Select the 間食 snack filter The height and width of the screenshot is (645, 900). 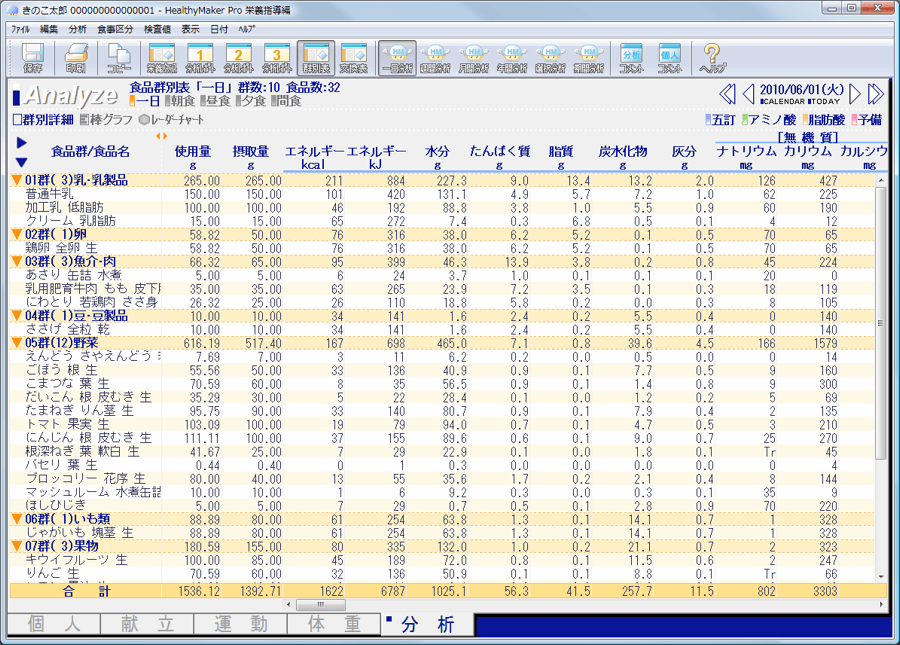(x=286, y=101)
